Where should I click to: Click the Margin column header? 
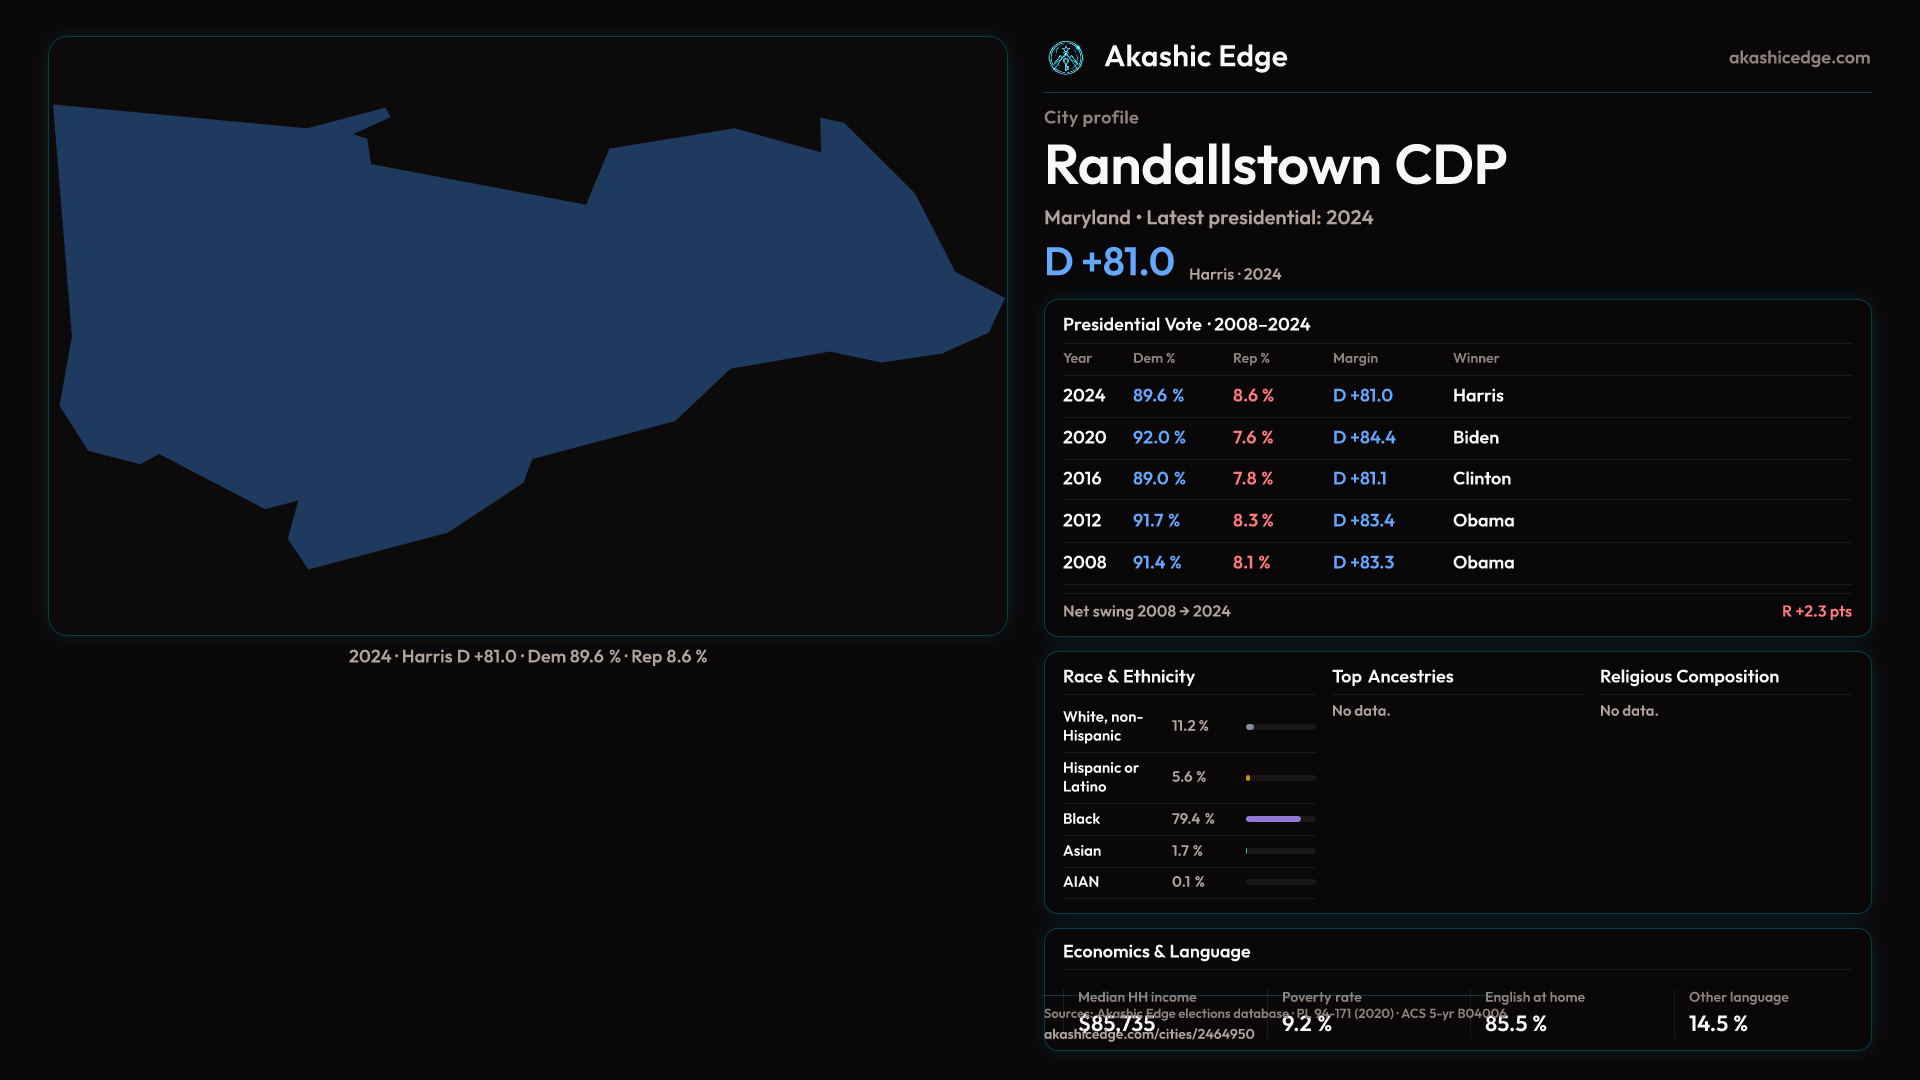click(1355, 358)
